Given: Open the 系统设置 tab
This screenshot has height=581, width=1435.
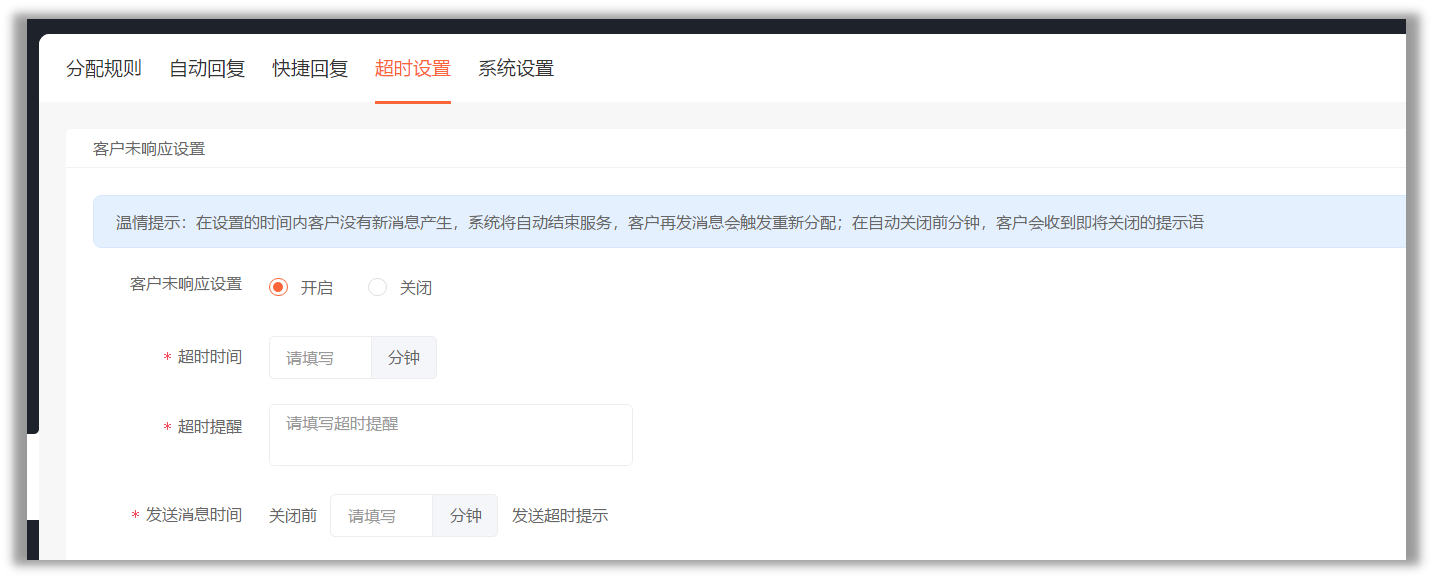Looking at the screenshot, I should point(516,69).
